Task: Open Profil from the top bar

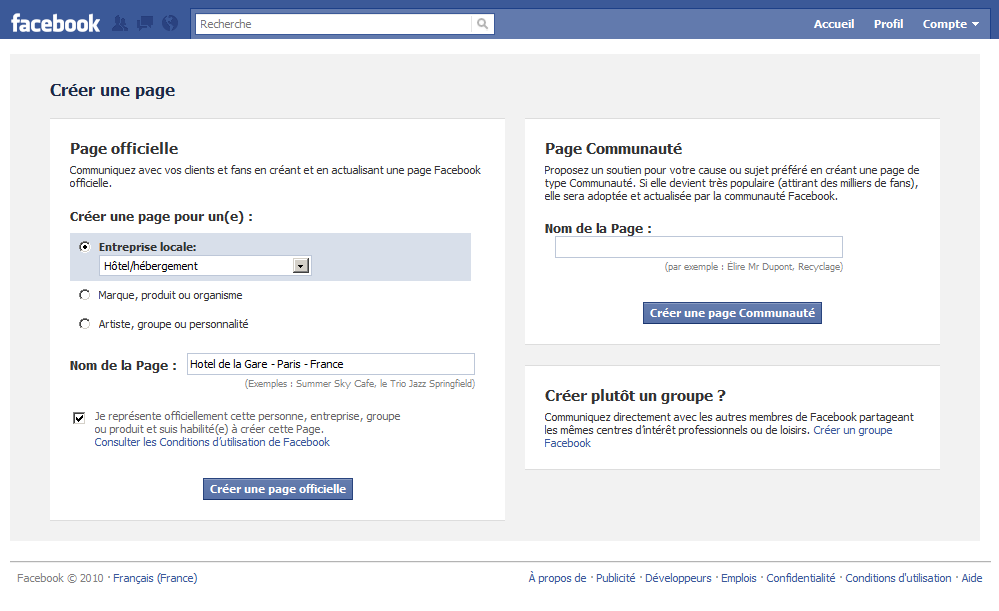Action: (888, 24)
